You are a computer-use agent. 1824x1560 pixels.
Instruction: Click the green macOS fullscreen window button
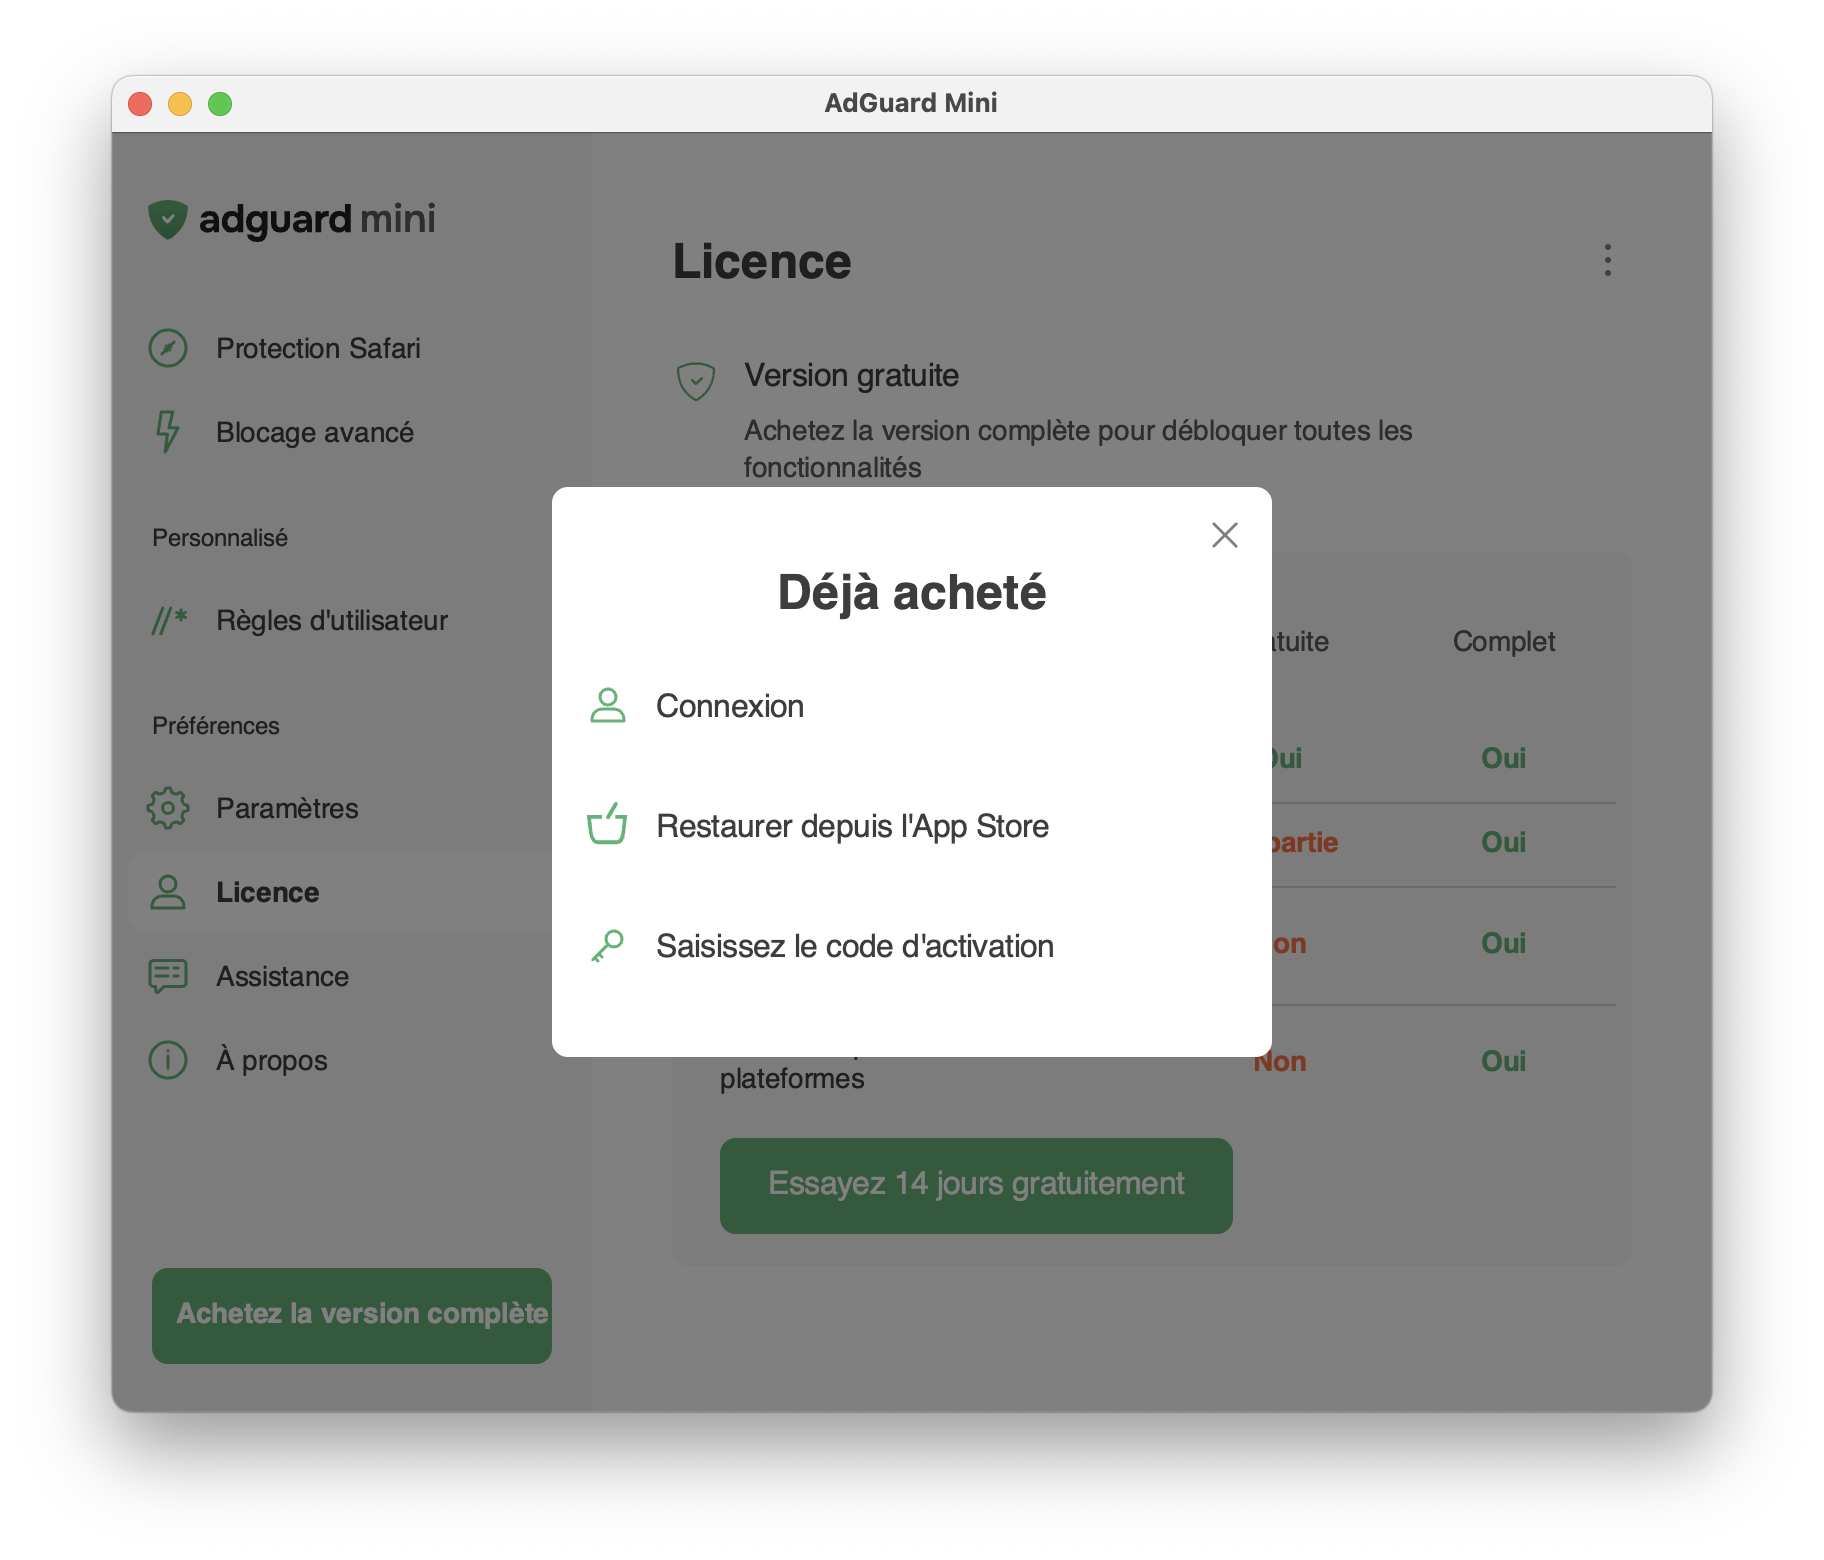[x=220, y=104]
